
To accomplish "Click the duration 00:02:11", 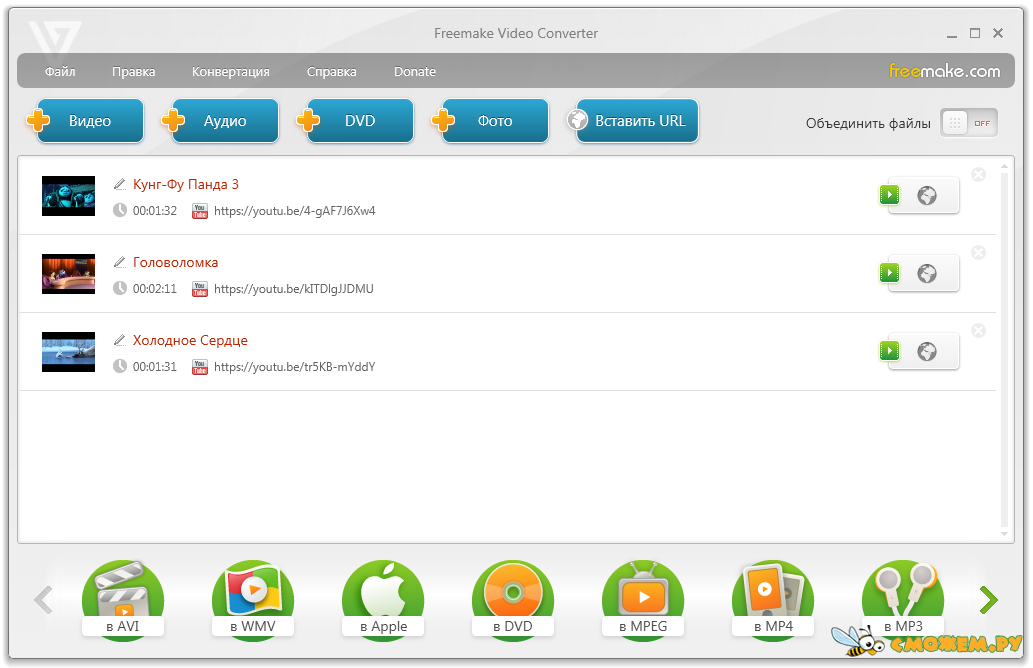I will click(155, 289).
